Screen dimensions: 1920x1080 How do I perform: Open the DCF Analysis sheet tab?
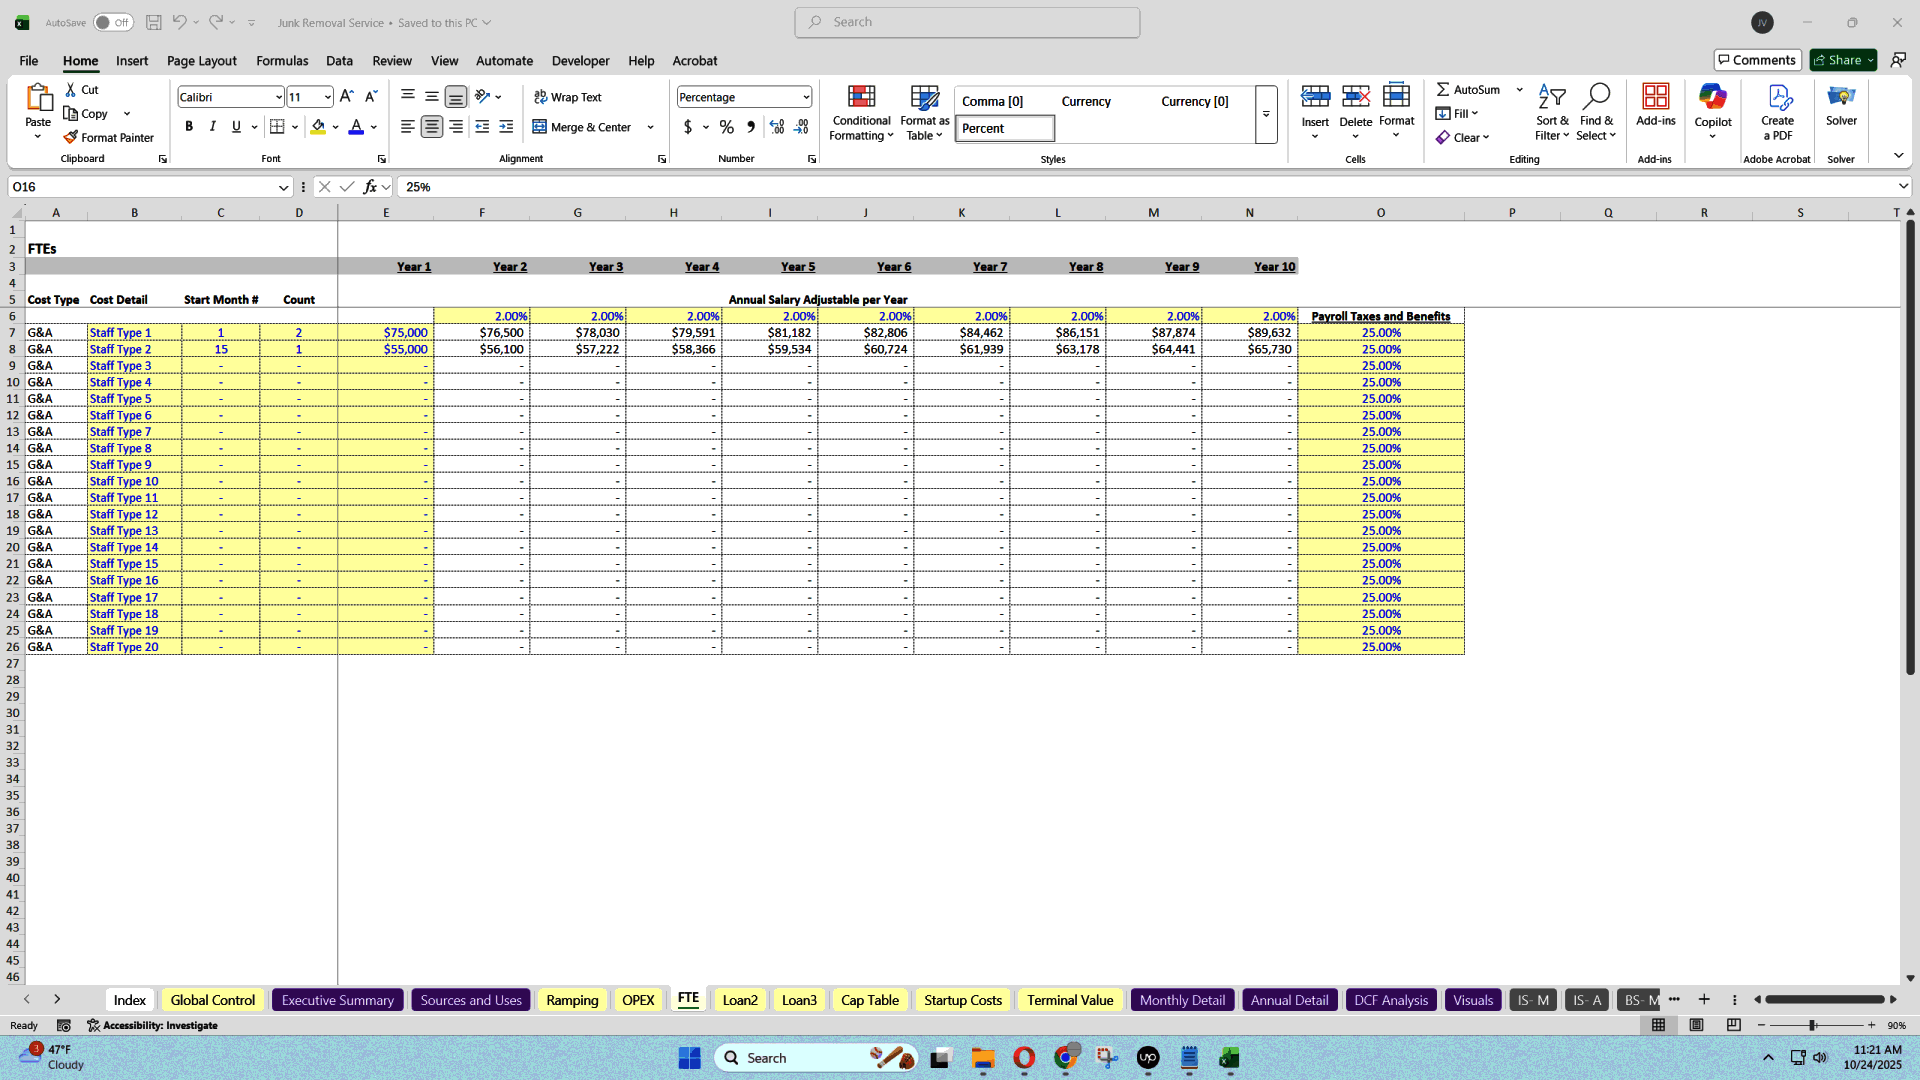1390,999
